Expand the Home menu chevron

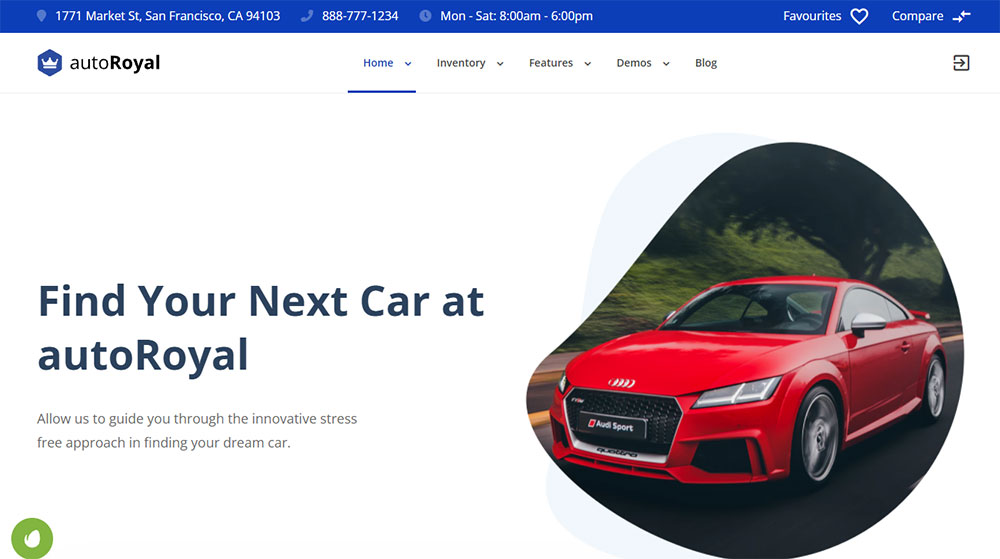[408, 63]
